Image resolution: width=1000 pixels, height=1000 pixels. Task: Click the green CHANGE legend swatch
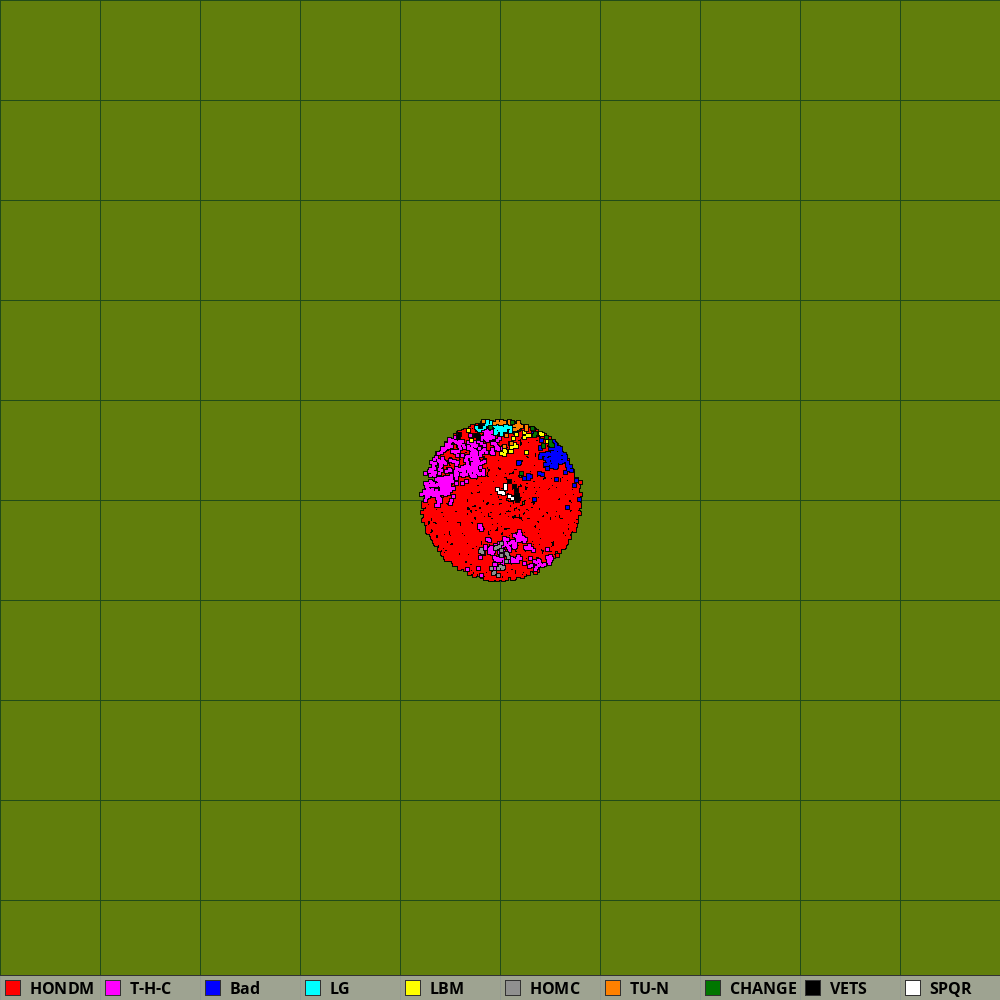point(713,988)
